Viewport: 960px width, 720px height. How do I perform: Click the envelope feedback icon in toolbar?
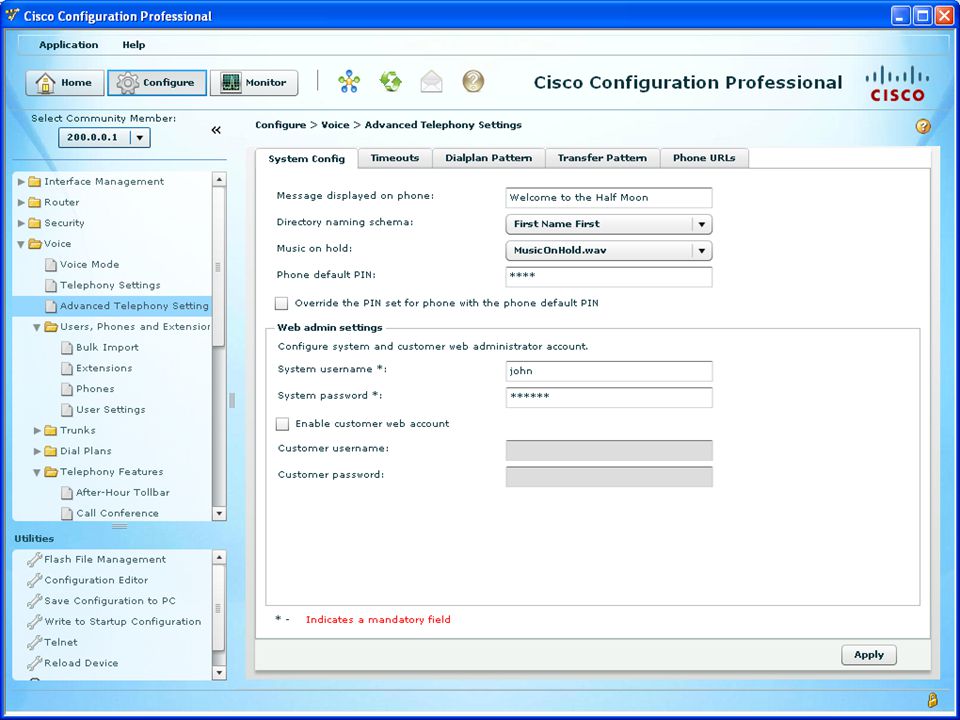click(x=432, y=81)
